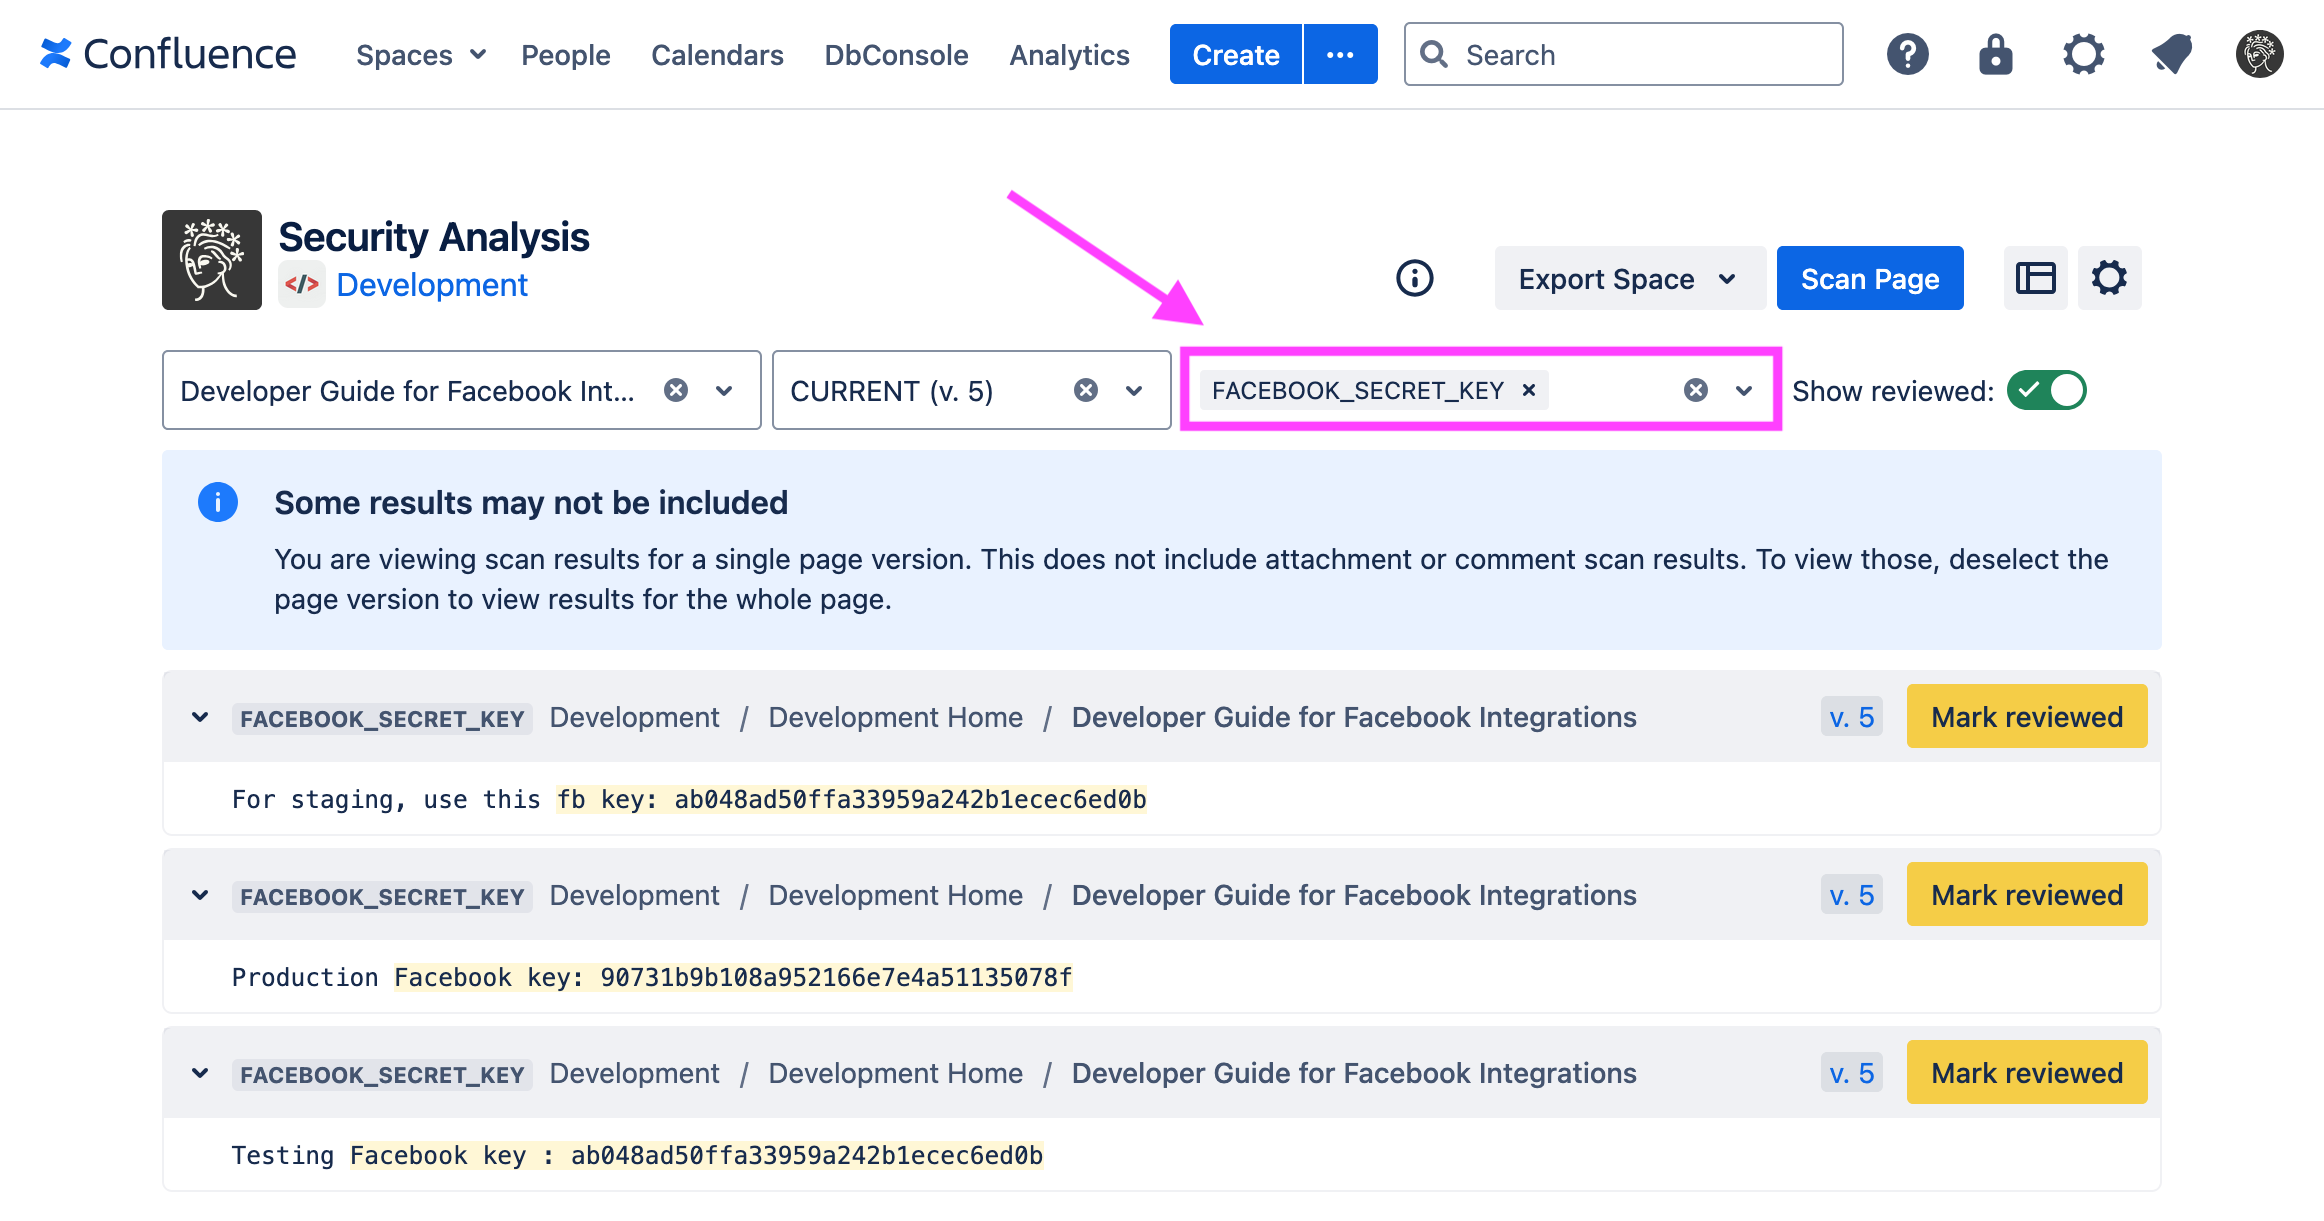Select People in the navigation bar
Screen dimensions: 2324x1221
tap(565, 55)
